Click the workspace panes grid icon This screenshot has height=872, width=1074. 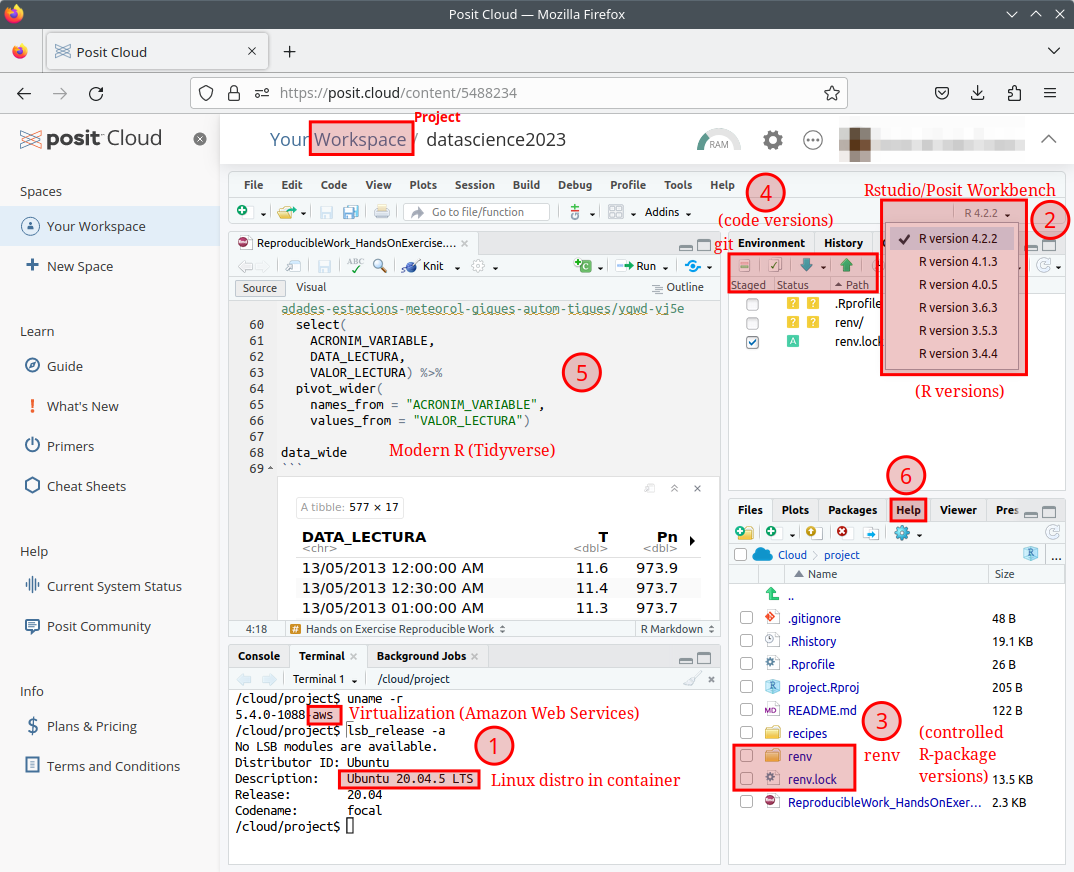click(616, 212)
